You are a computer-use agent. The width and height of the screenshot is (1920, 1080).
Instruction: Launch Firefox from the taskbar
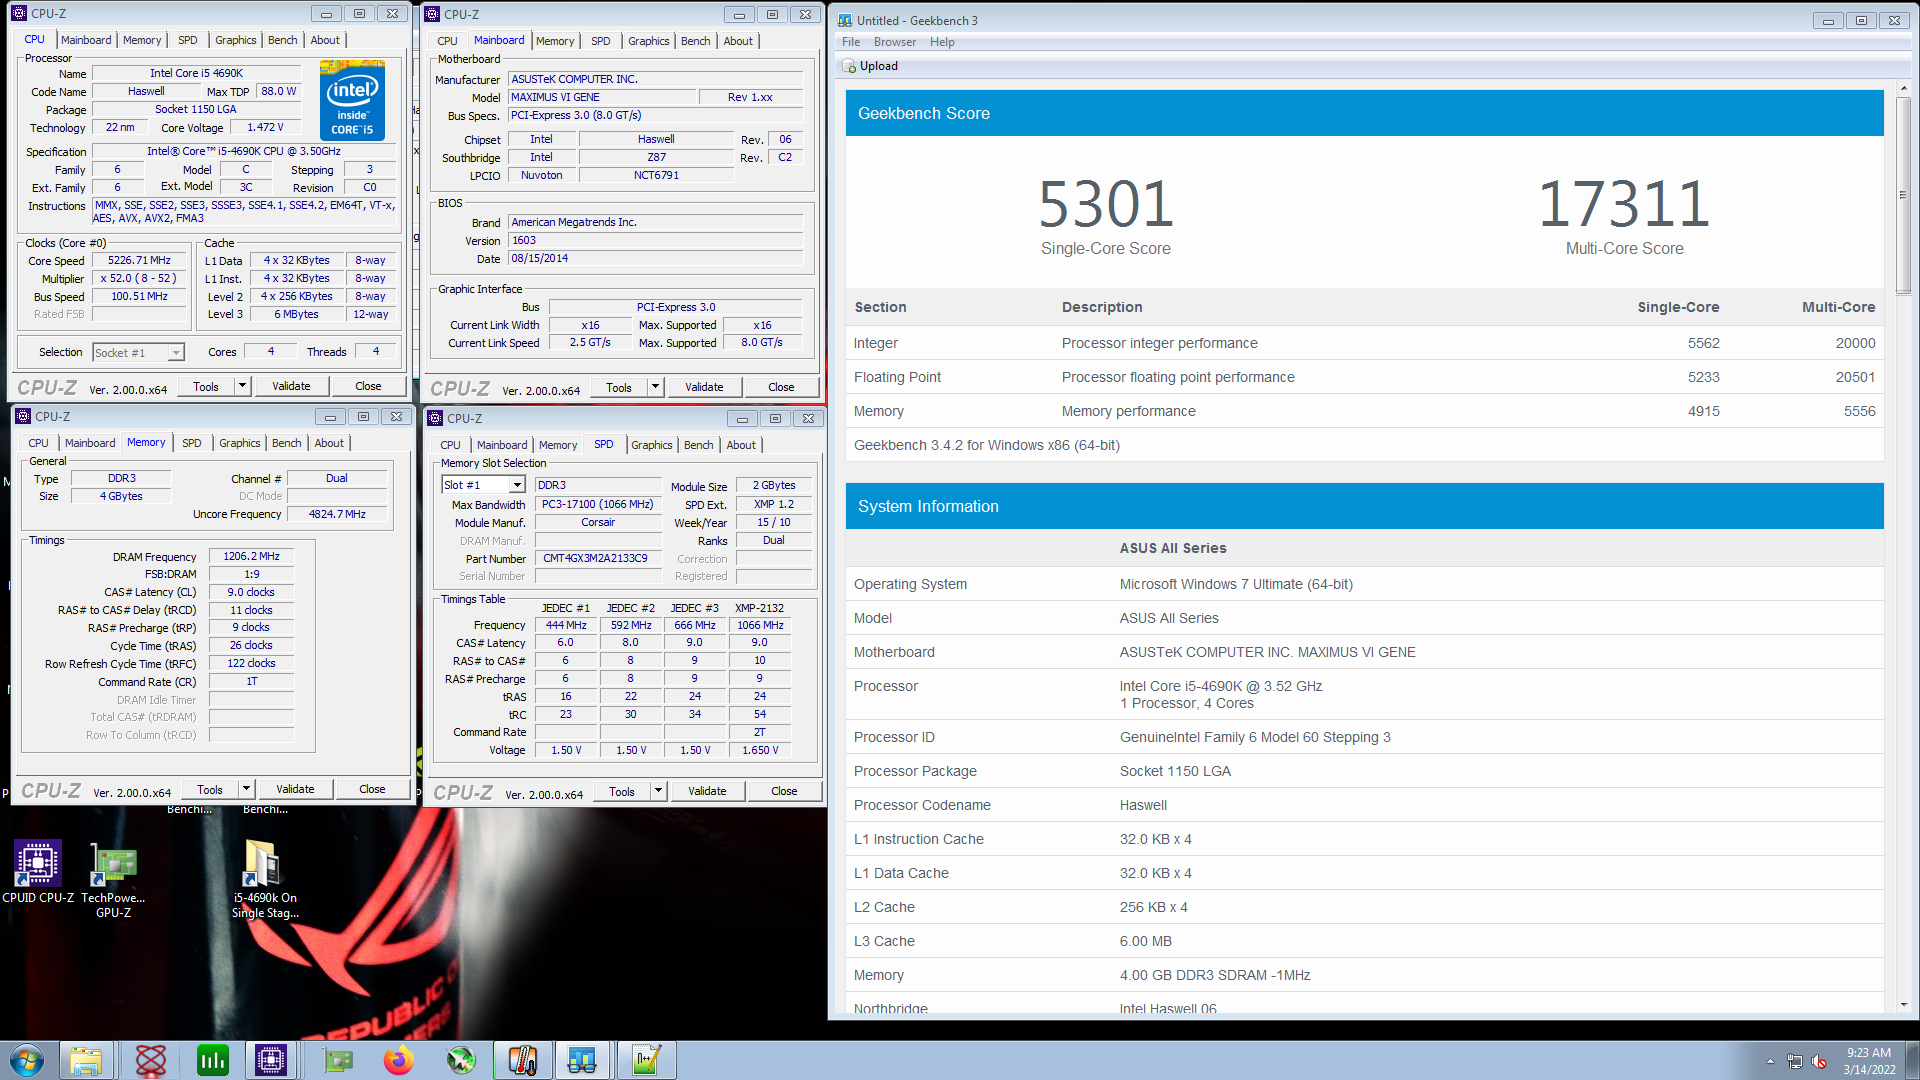[x=398, y=1060]
